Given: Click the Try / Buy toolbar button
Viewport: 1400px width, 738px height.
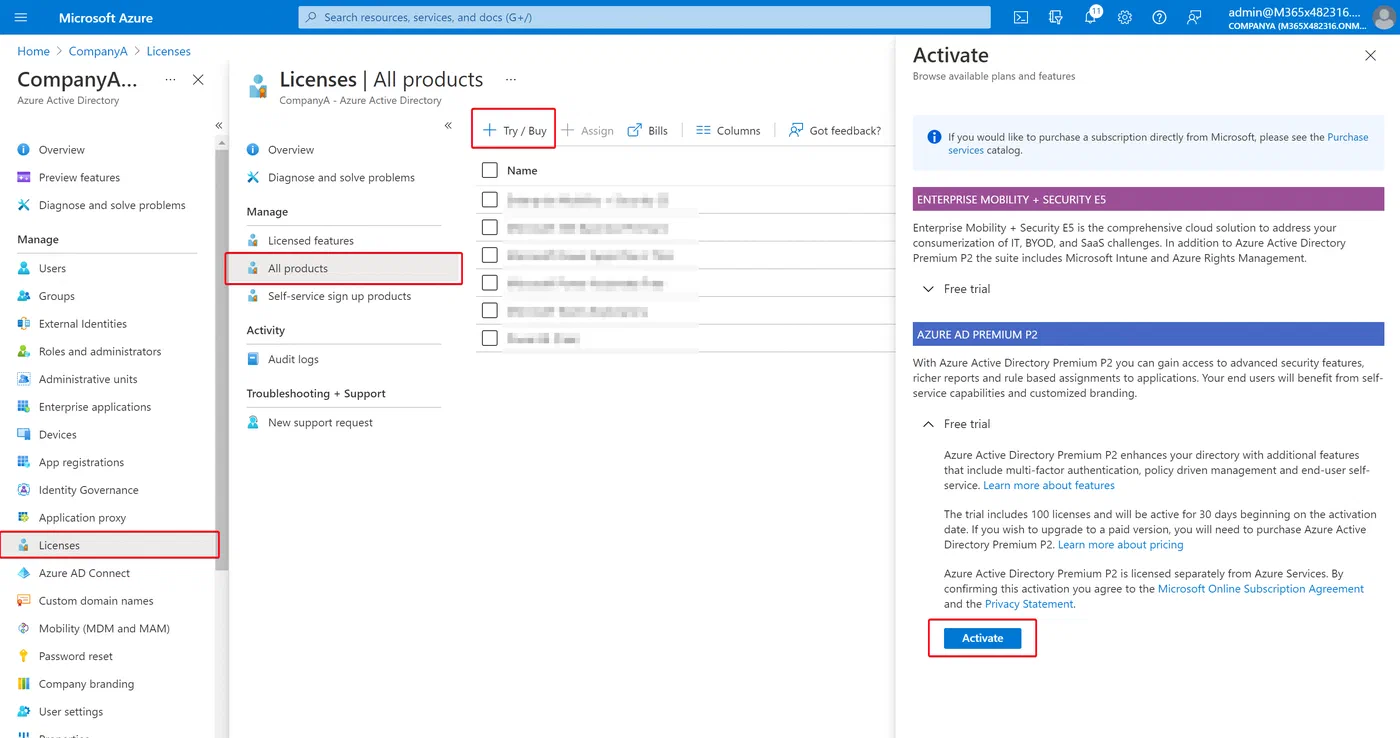Looking at the screenshot, I should [x=514, y=130].
